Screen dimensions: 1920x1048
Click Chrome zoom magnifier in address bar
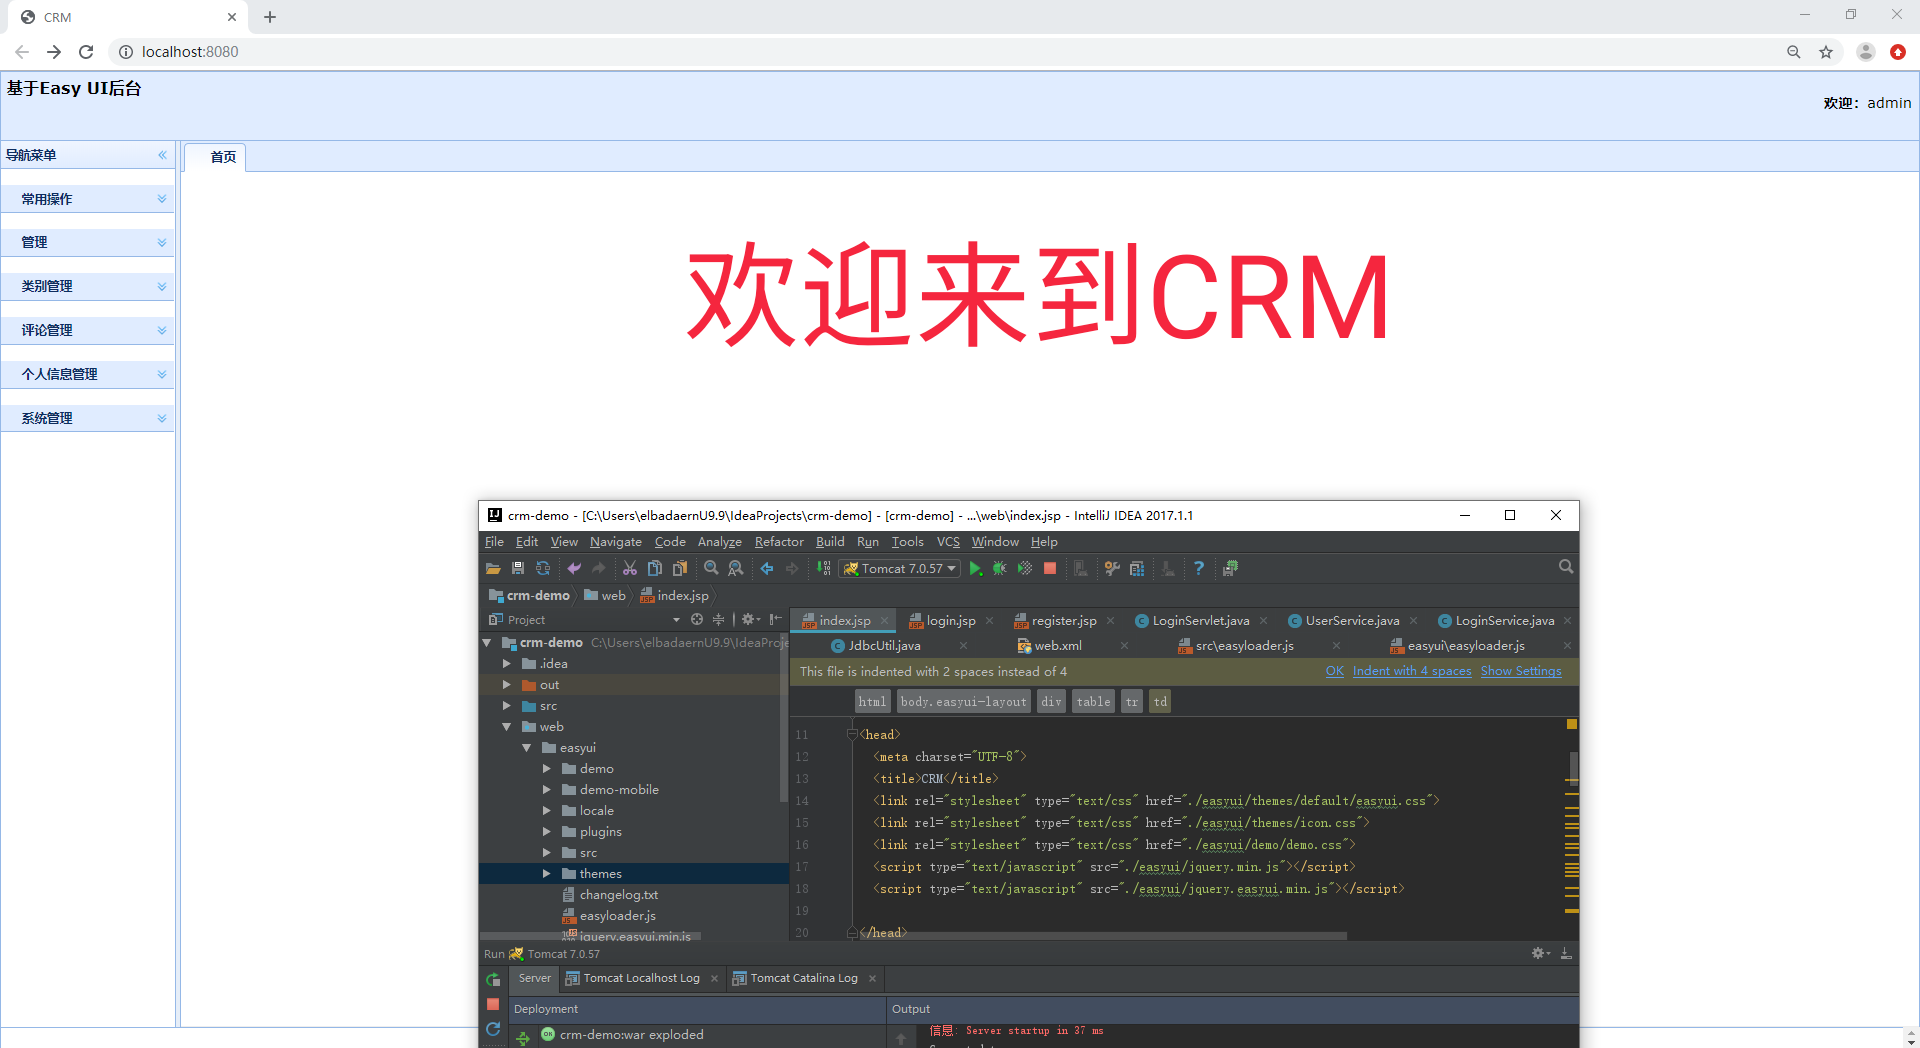[x=1794, y=52]
